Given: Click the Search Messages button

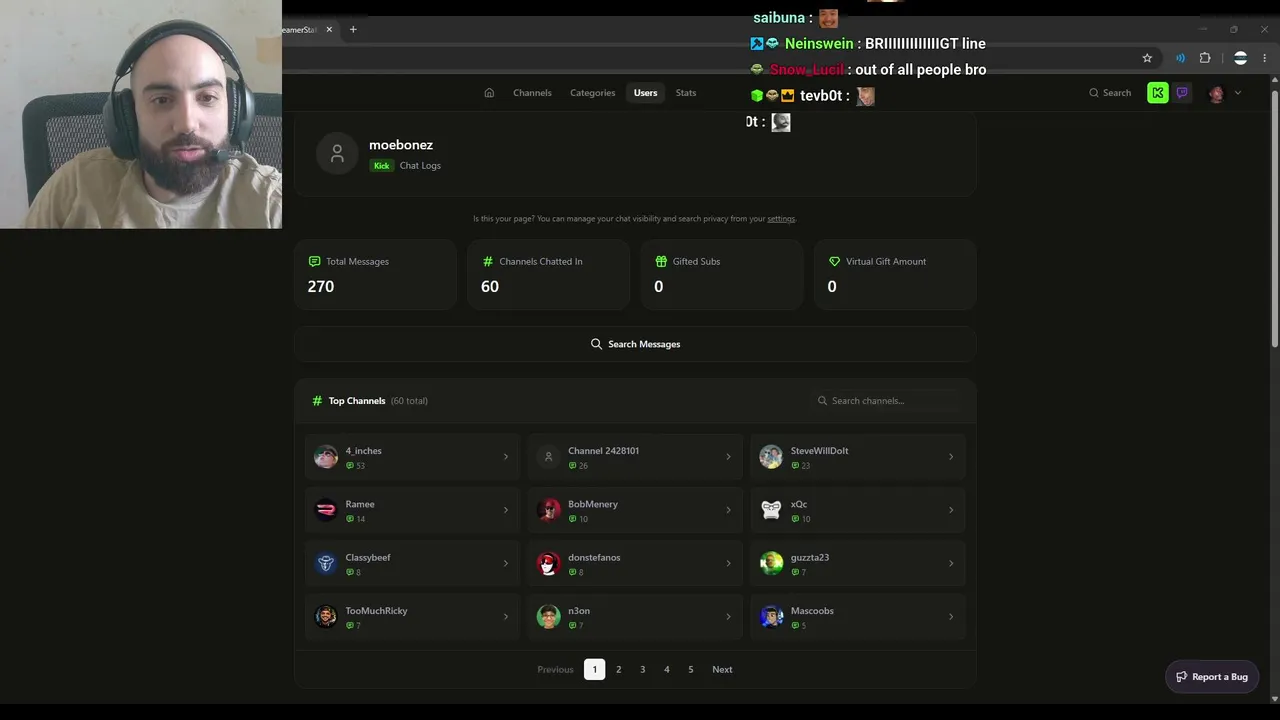Looking at the screenshot, I should pos(635,344).
